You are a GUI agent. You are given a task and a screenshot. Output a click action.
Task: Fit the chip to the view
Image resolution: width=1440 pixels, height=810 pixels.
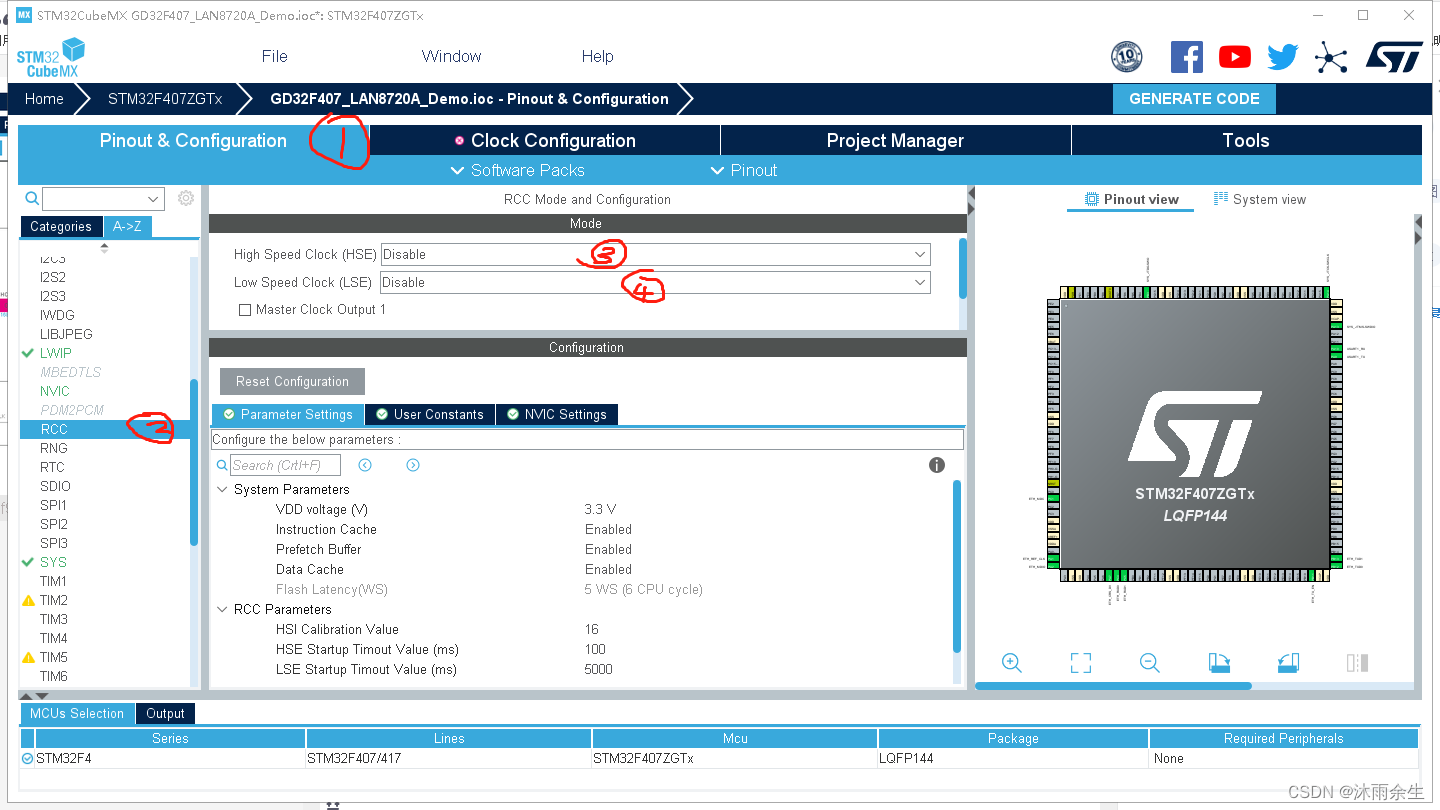pyautogui.click(x=1080, y=663)
